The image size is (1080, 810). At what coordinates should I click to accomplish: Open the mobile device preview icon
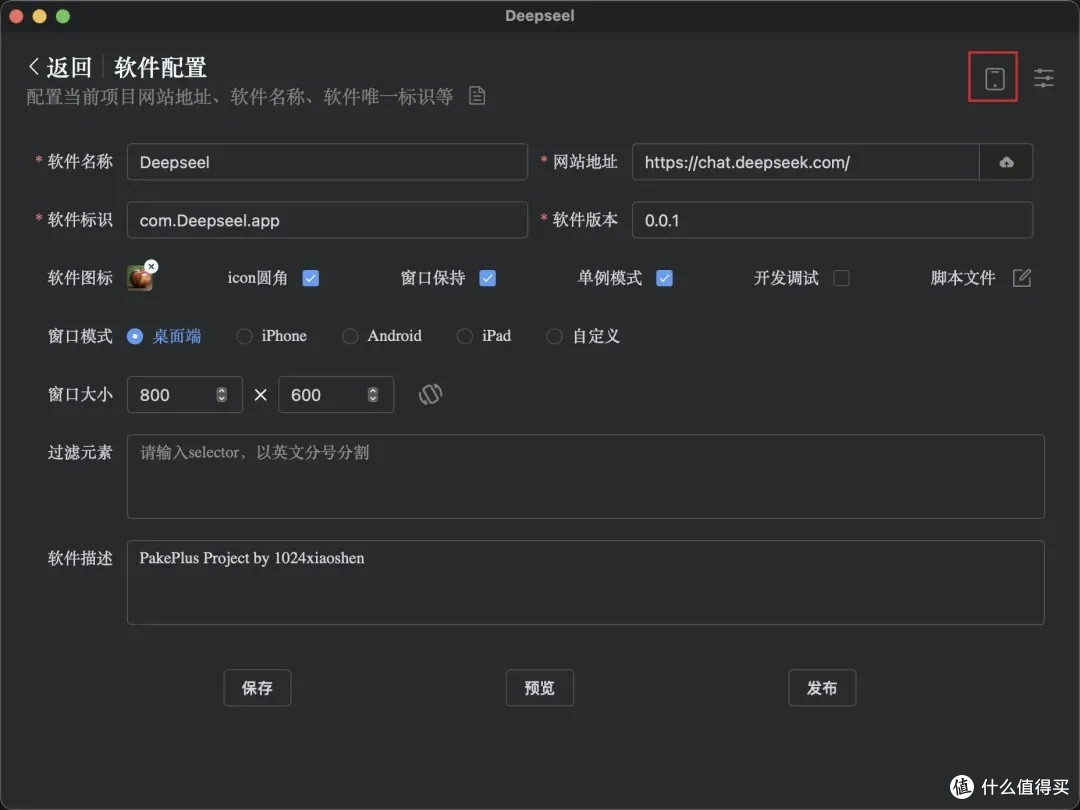pos(994,78)
